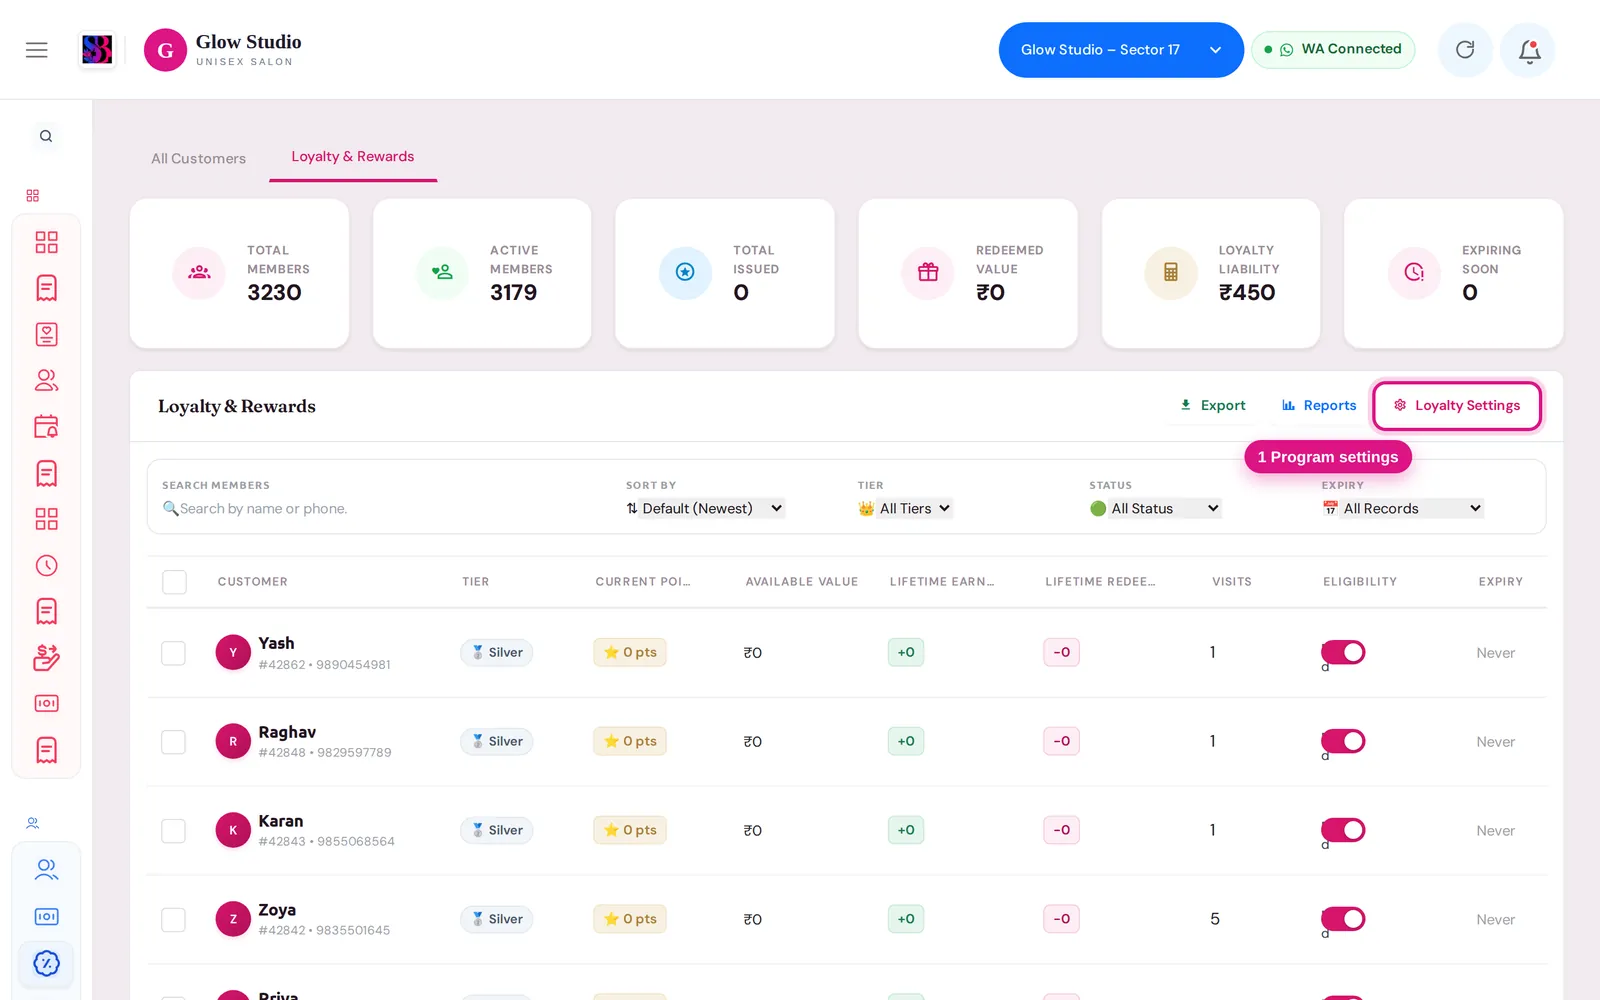Image resolution: width=1600 pixels, height=1000 pixels.
Task: Click the colorful app logo beside menu
Action: [x=97, y=50]
